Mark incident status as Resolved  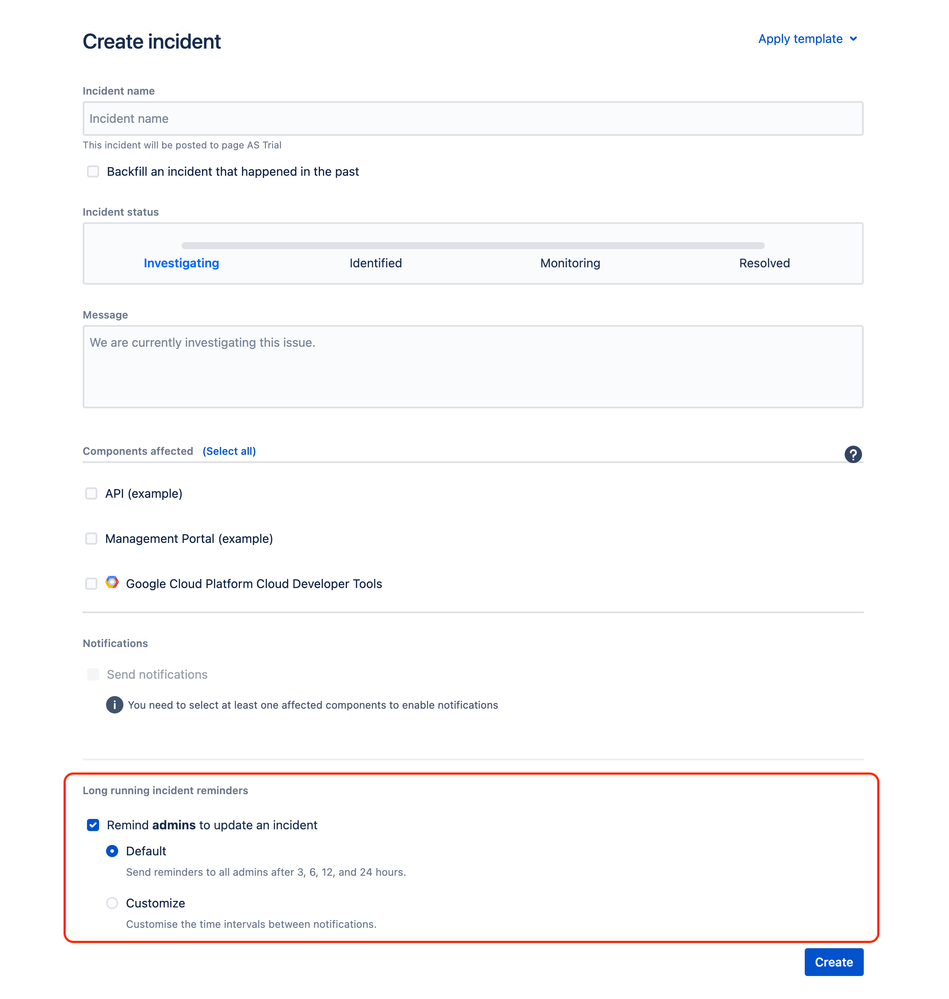(764, 263)
